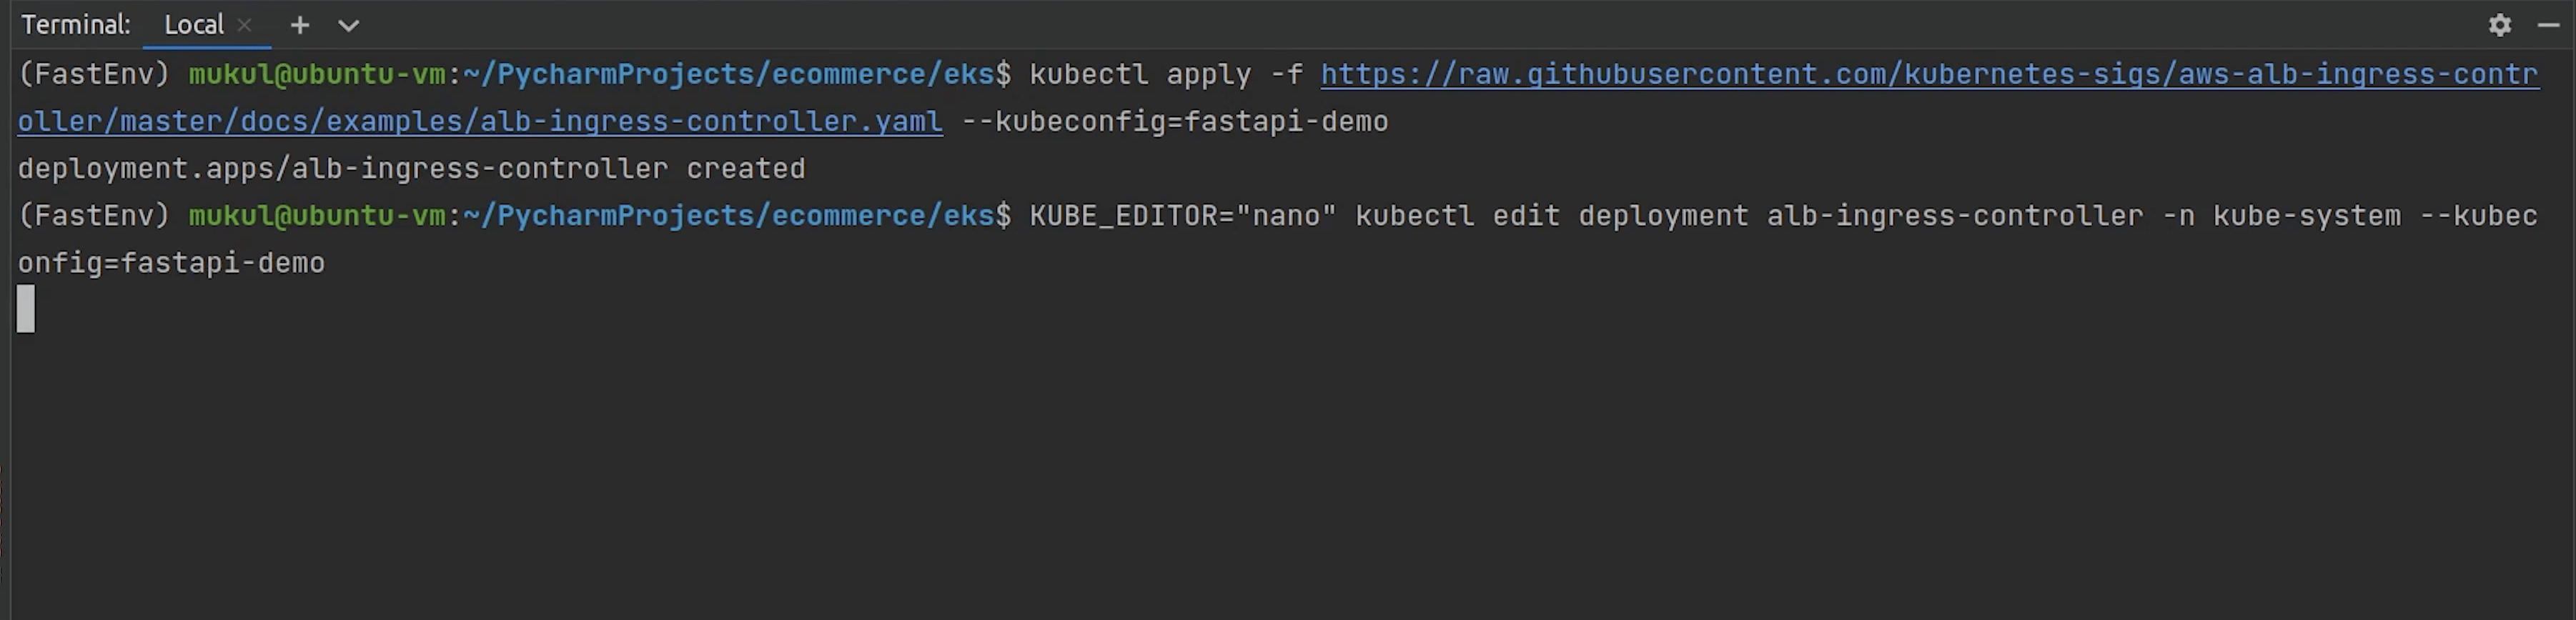The width and height of the screenshot is (2576, 620).
Task: Click the word 'created' in the output
Action: click(745, 168)
